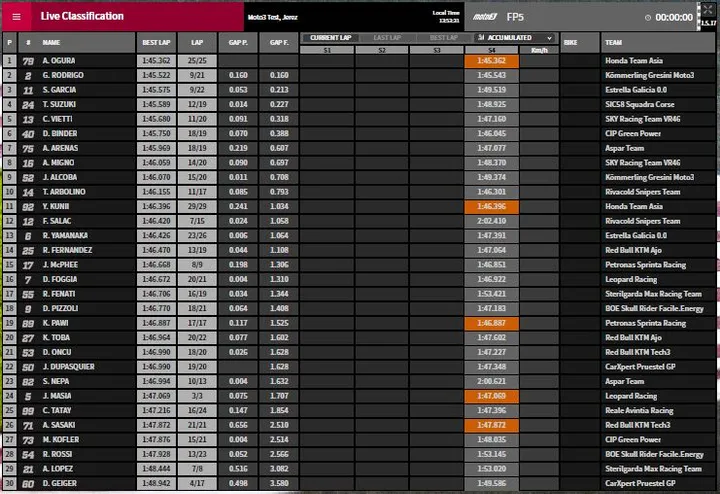This screenshot has width=720, height=494.
Task: Click the Moto3 logo
Action: 485,17
